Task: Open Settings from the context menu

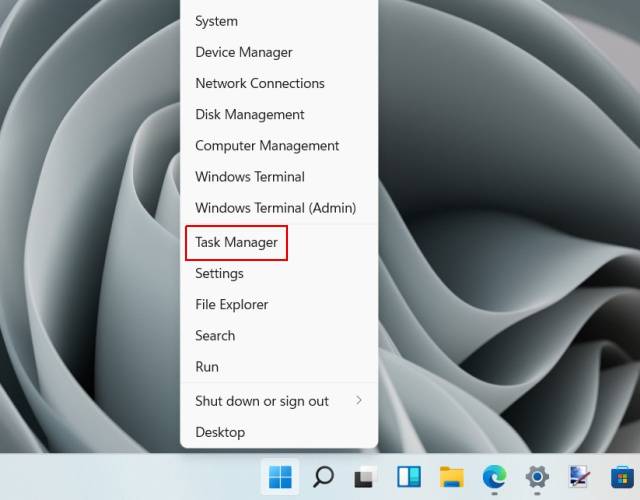Action: (279, 273)
